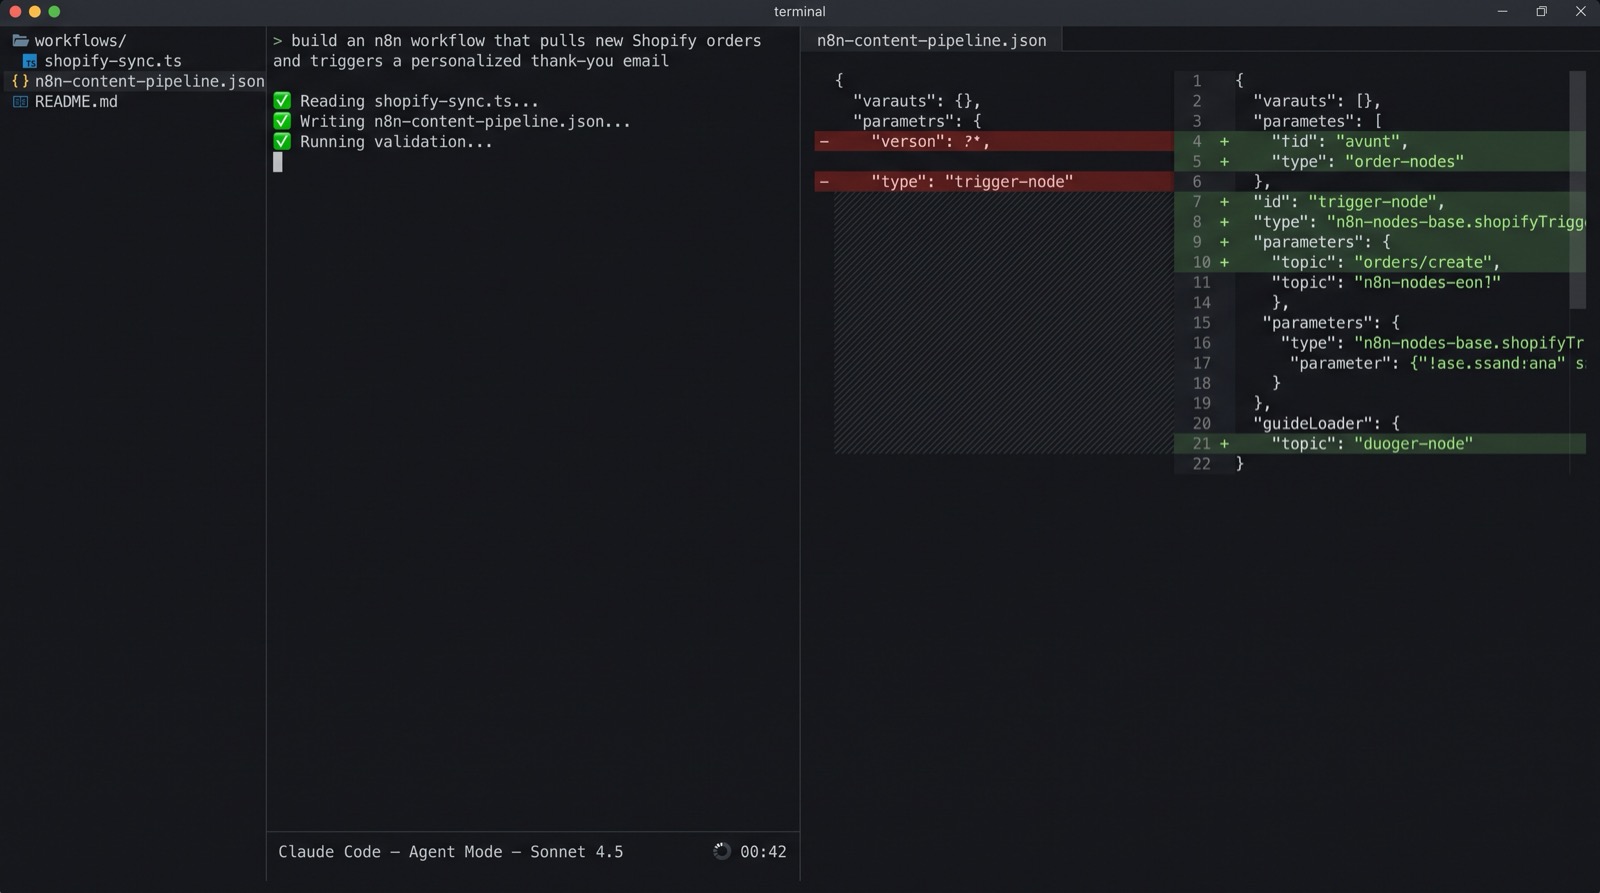Image resolution: width=1600 pixels, height=893 pixels.
Task: Click the loading spinner next to 00:42
Action: point(722,851)
